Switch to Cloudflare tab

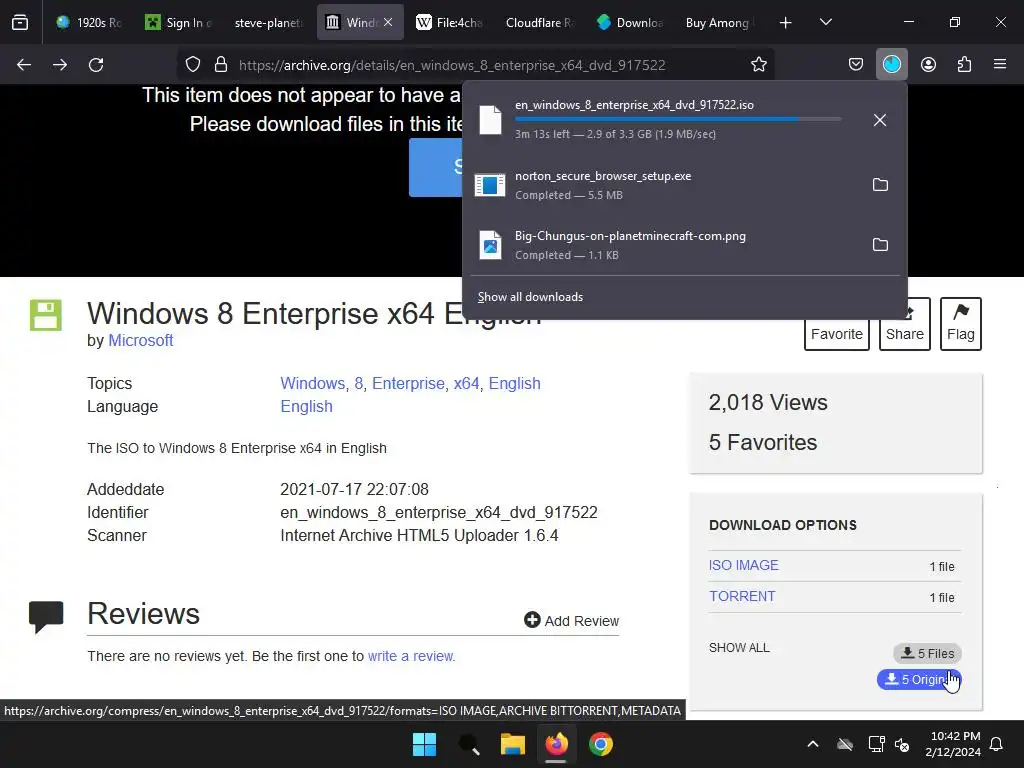(x=539, y=23)
